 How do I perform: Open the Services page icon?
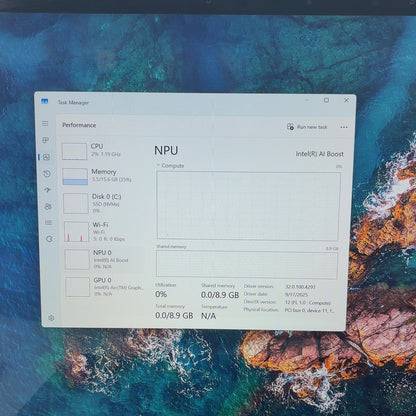coord(49,239)
